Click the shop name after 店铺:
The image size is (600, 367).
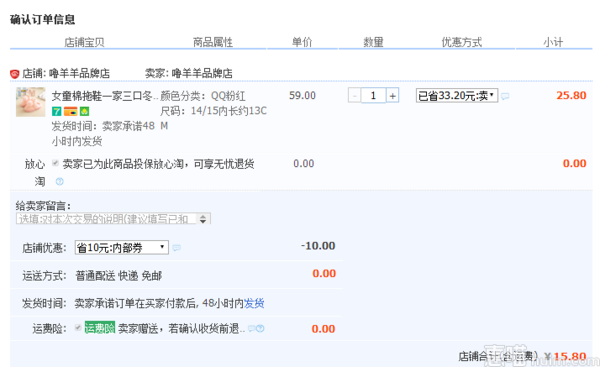(x=79, y=73)
